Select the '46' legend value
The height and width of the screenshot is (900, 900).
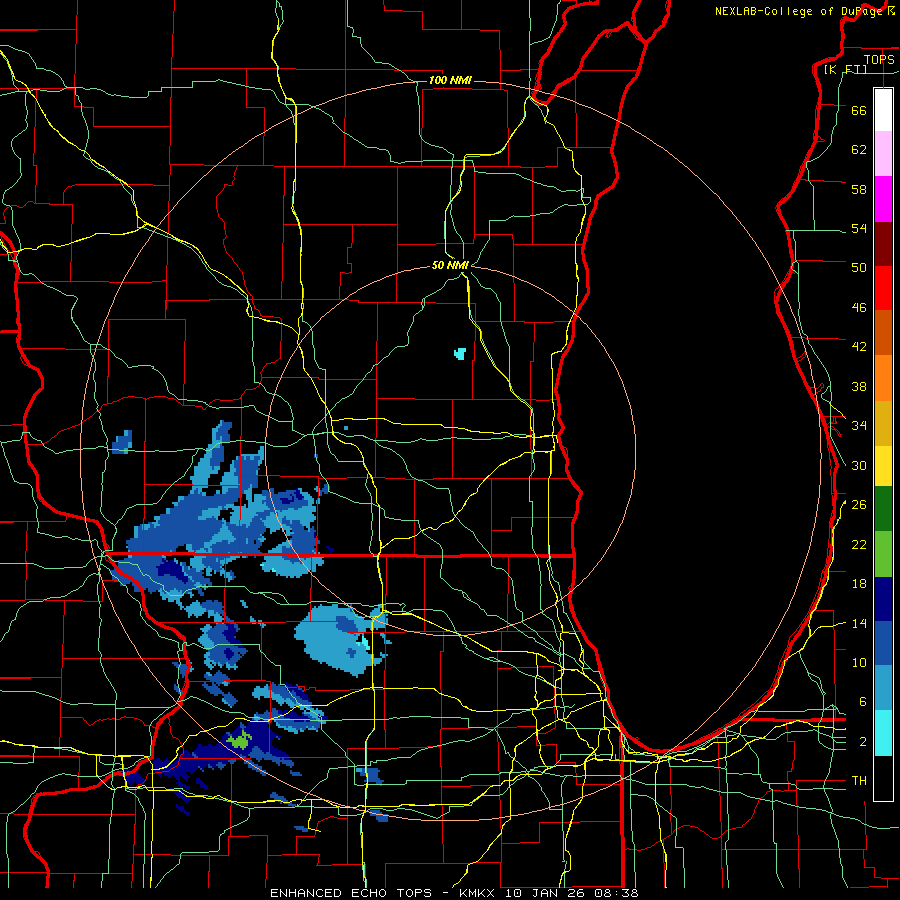tap(859, 308)
